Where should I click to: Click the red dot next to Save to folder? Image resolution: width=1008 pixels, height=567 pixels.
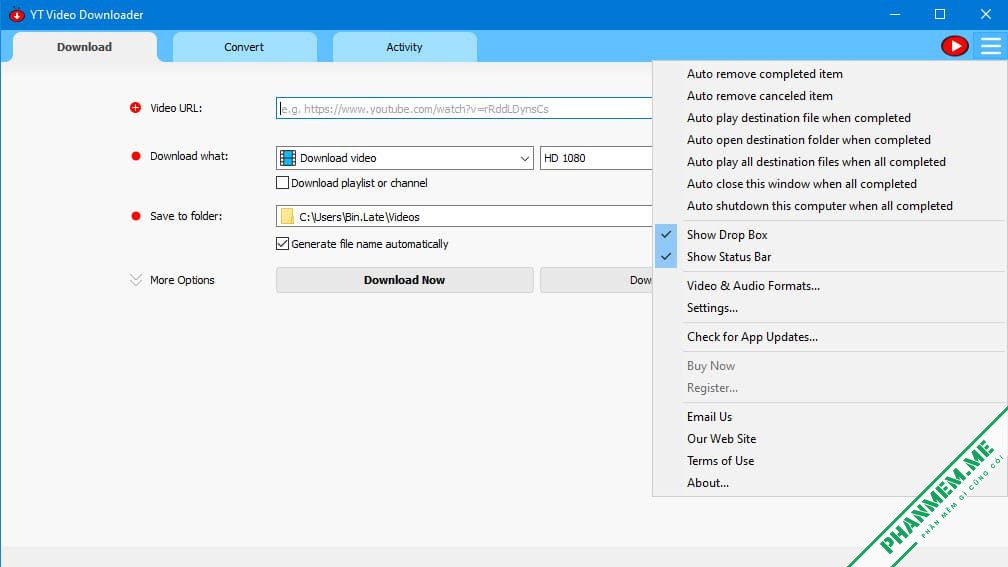[136, 216]
